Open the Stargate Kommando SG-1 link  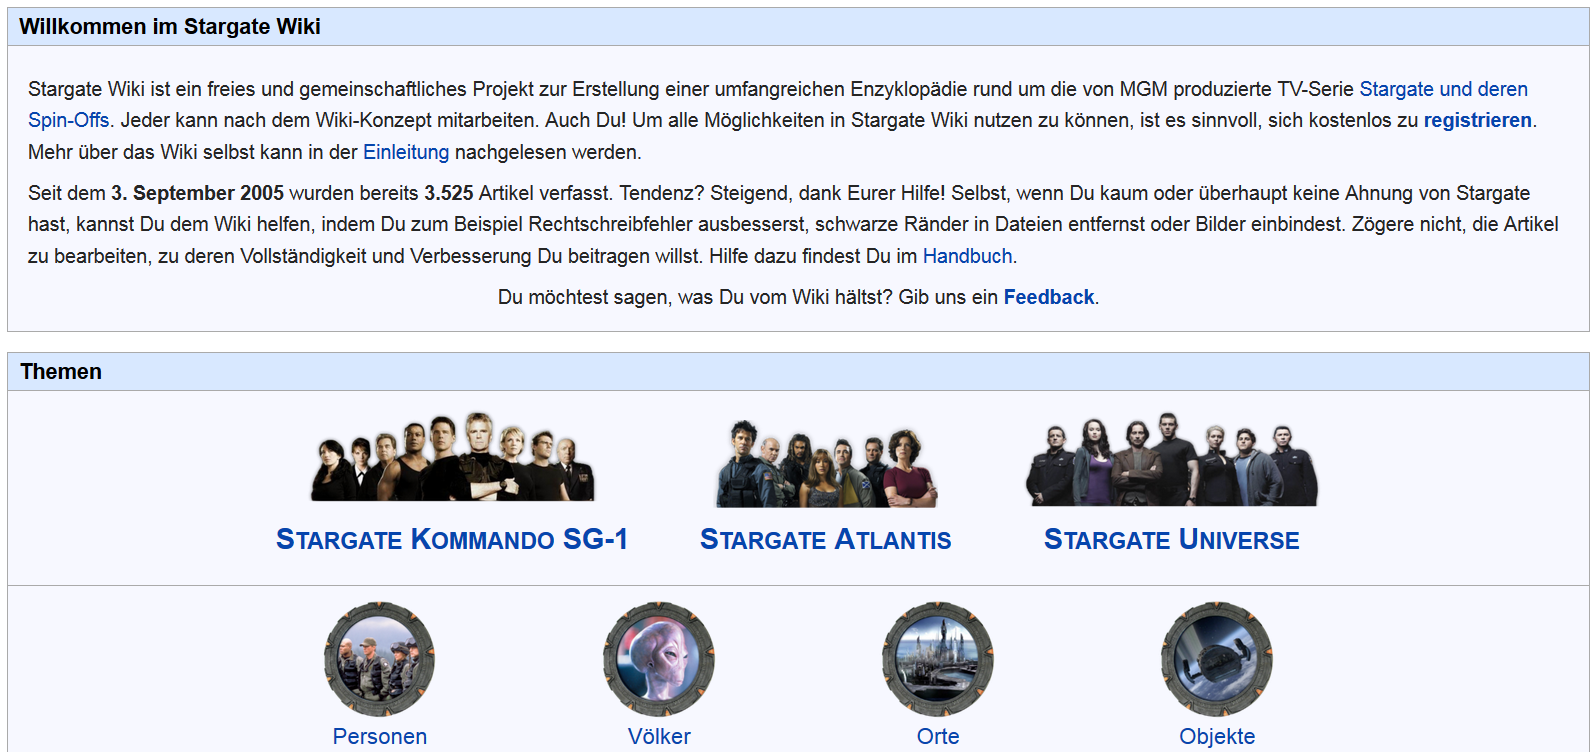[452, 540]
